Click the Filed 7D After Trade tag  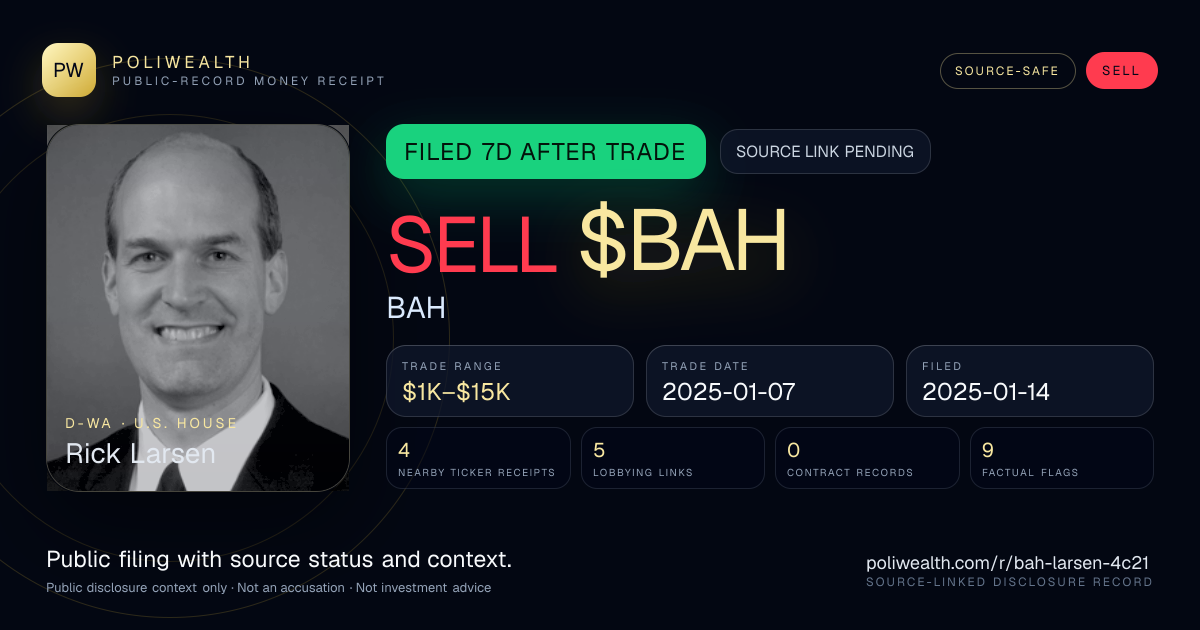tap(546, 152)
